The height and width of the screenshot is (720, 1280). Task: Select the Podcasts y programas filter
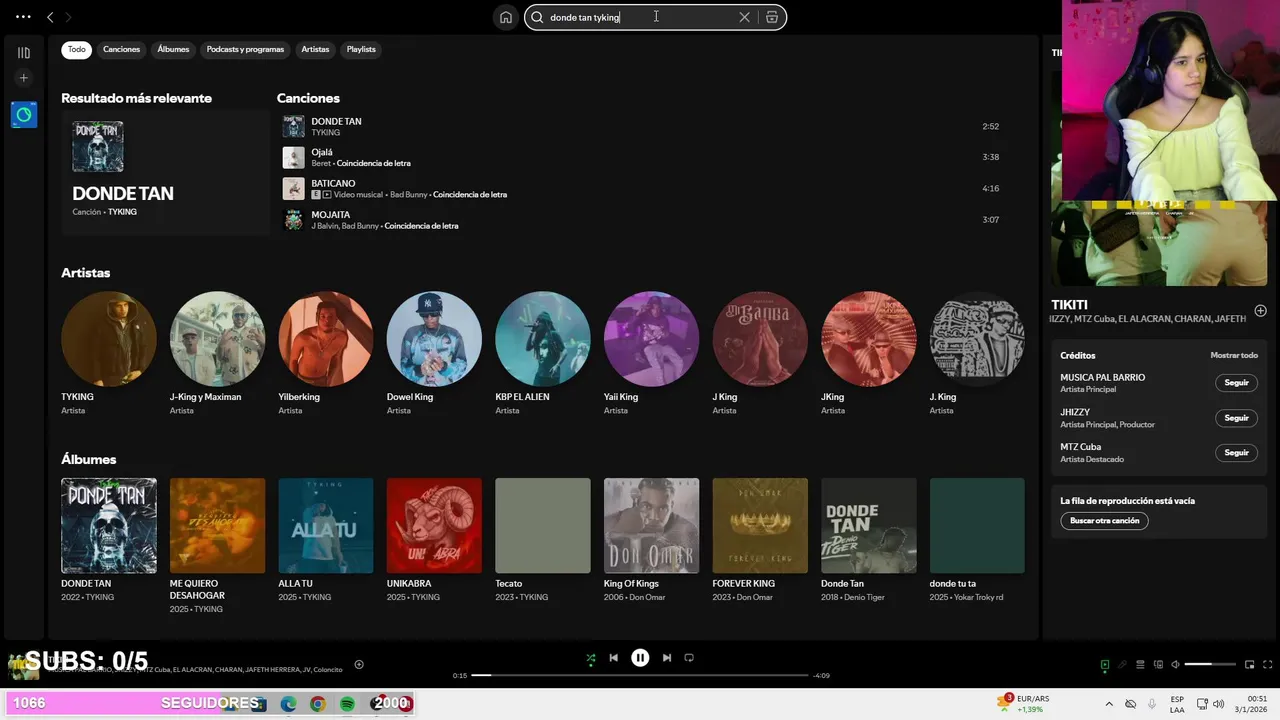pyautogui.click(x=245, y=49)
